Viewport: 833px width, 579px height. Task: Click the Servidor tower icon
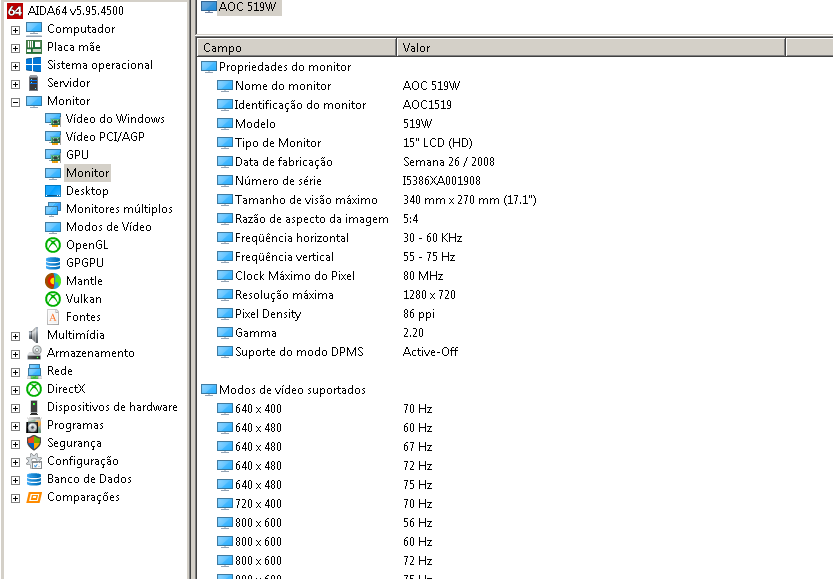[34, 83]
